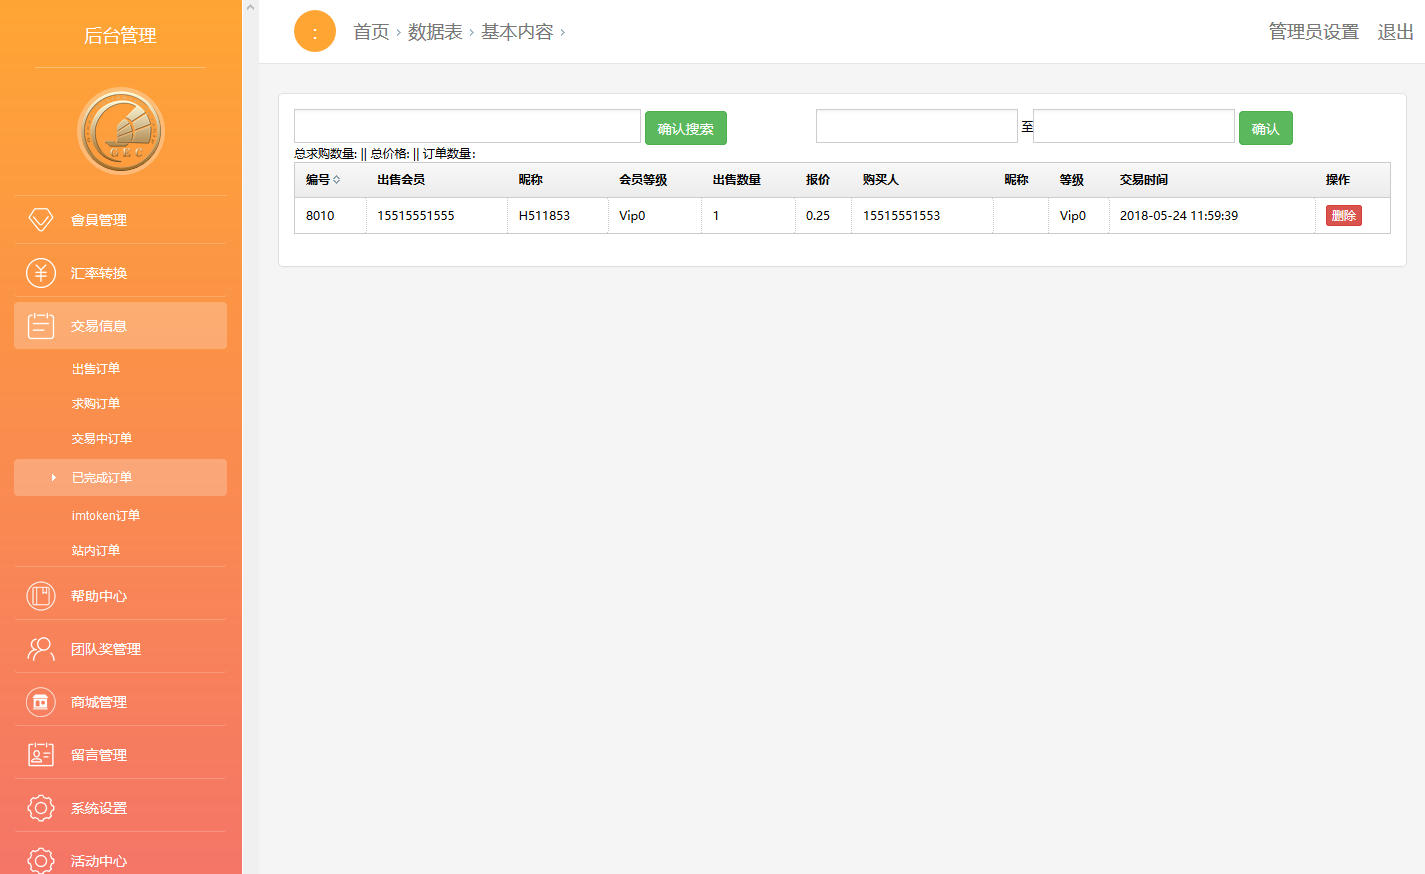The width and height of the screenshot is (1425, 874).
Task: Click the diamond icon beside 會員管理
Action: (41, 220)
